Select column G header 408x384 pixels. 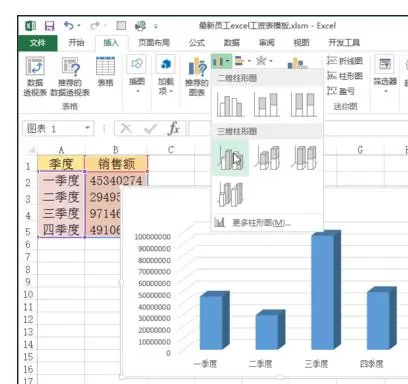360,150
